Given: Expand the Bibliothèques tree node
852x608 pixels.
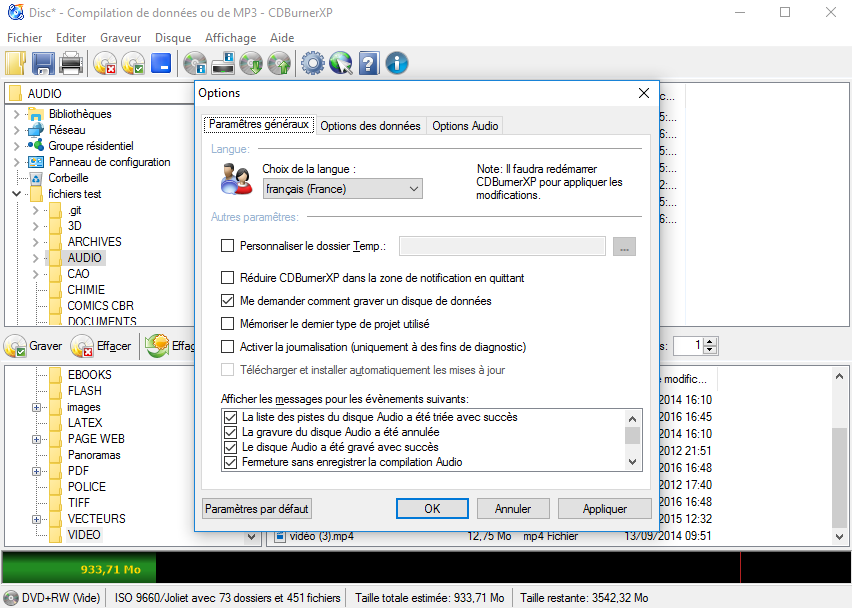Looking at the screenshot, I should 16,114.
